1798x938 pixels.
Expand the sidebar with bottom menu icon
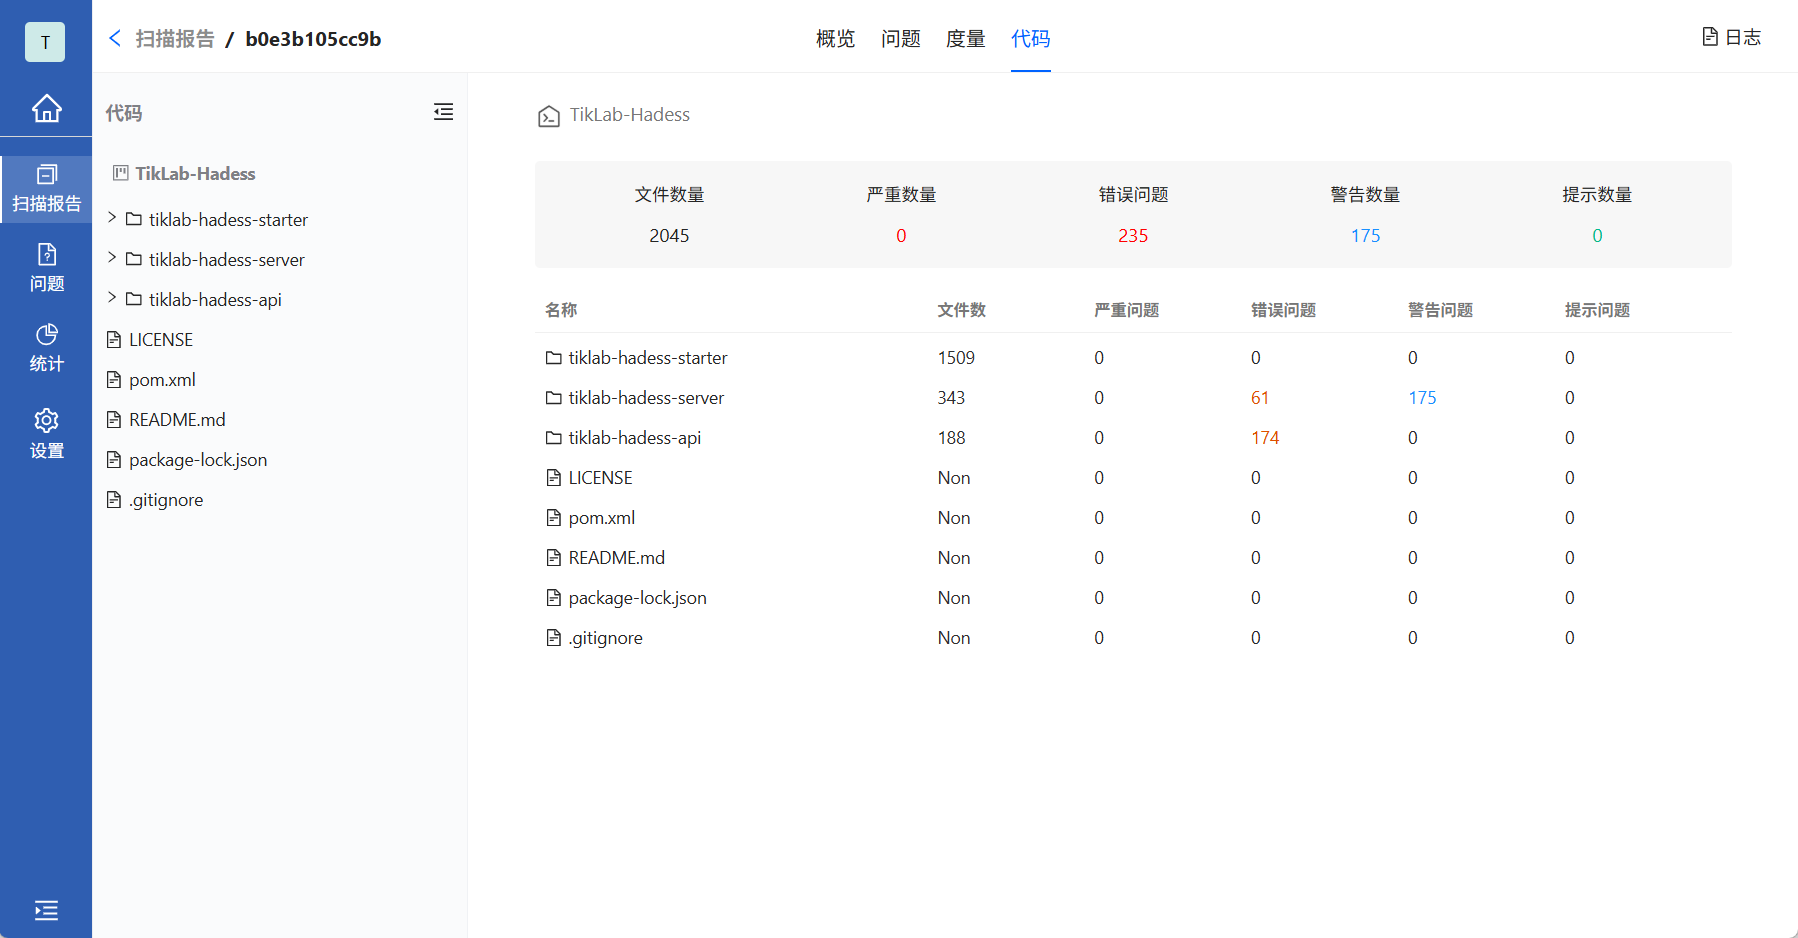46,910
